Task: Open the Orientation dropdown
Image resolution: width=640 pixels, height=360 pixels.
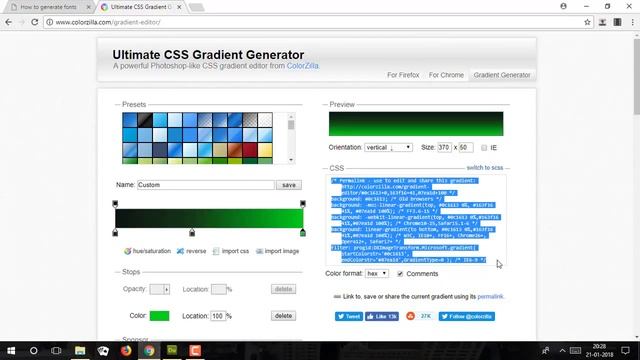Action: pos(388,147)
